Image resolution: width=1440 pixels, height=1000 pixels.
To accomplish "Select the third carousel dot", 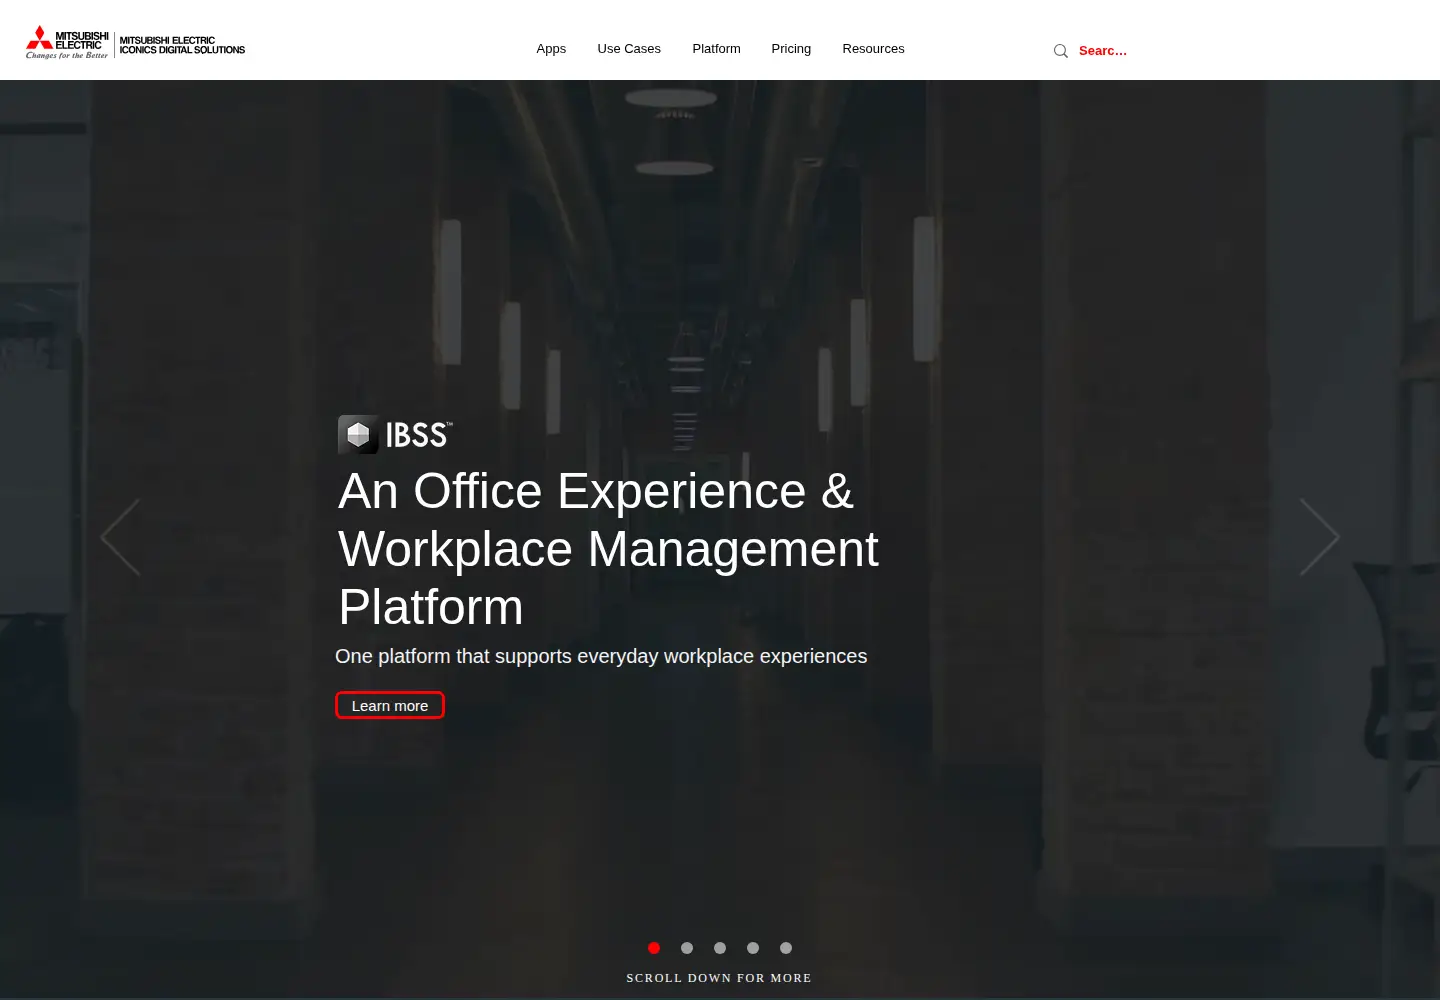I will (720, 948).
